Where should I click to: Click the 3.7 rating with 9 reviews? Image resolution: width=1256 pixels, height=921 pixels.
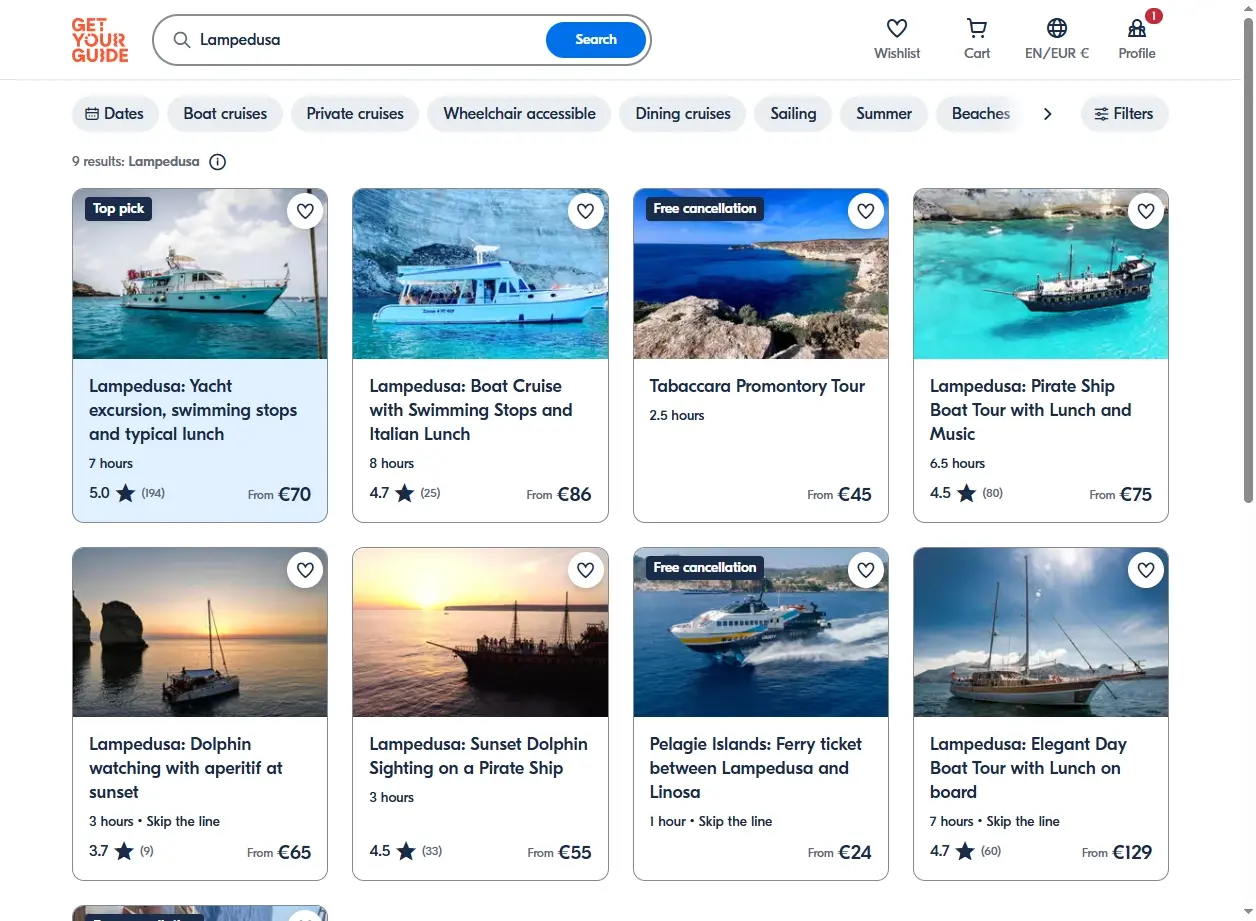(x=121, y=852)
